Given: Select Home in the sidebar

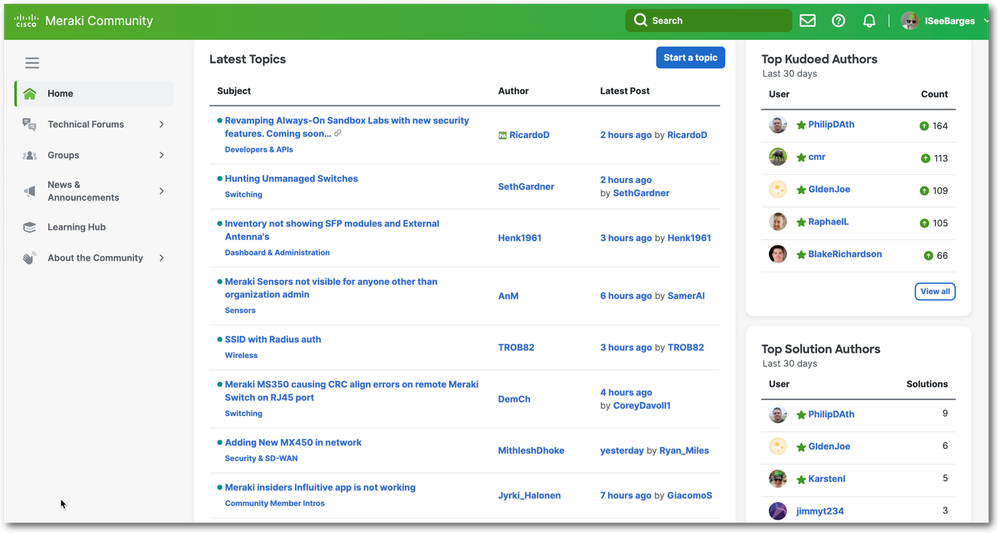Looking at the screenshot, I should 94,94.
